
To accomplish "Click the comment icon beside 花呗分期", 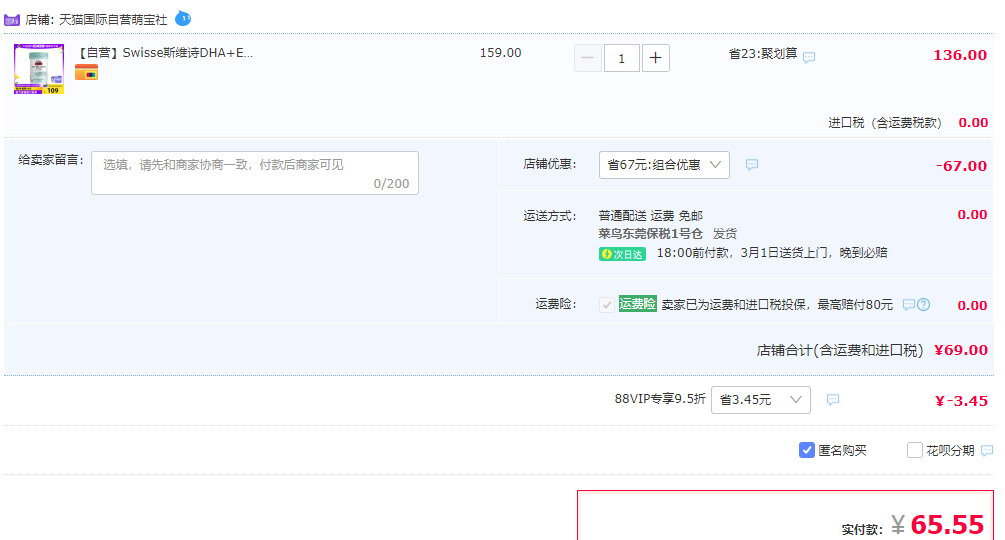I will click(x=987, y=450).
